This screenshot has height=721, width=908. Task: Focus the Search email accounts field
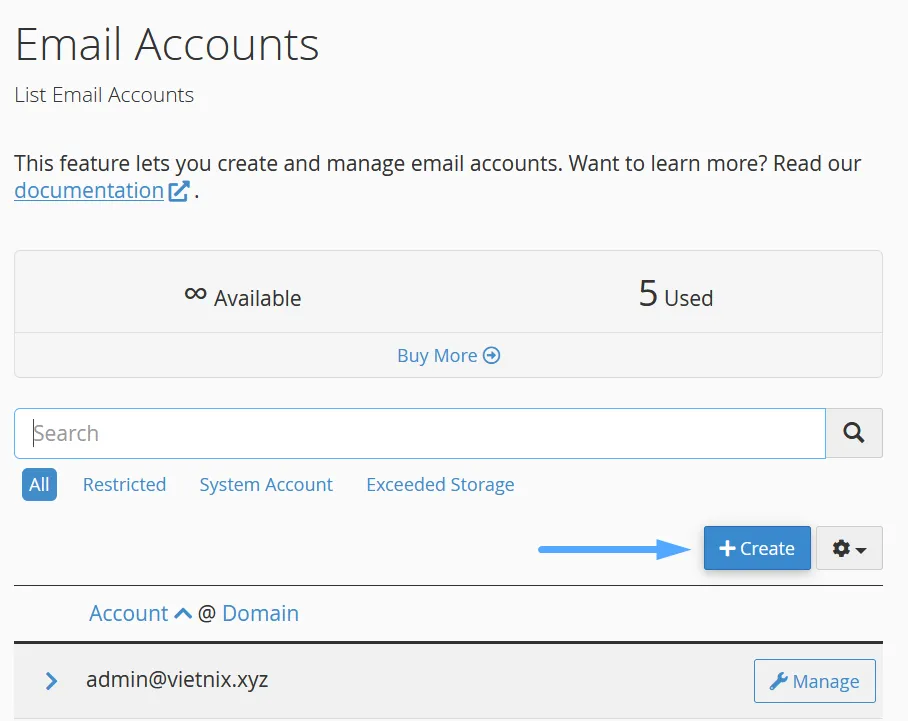pos(420,433)
